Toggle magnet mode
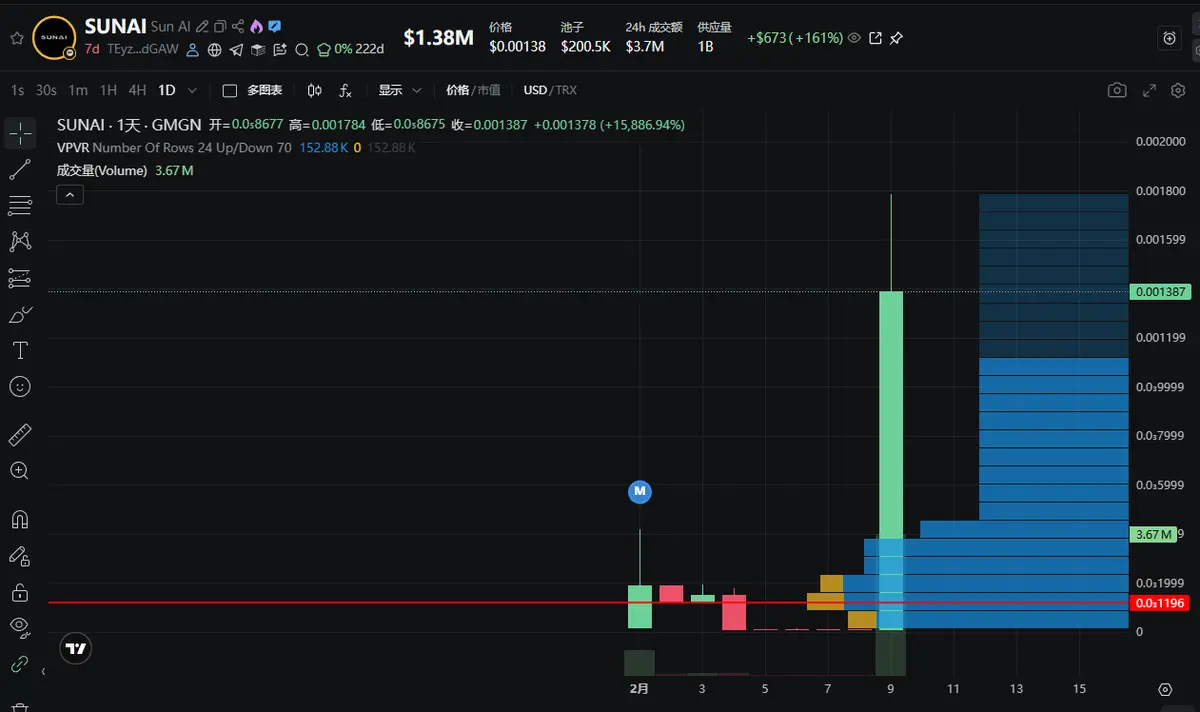1200x712 pixels. (x=20, y=519)
